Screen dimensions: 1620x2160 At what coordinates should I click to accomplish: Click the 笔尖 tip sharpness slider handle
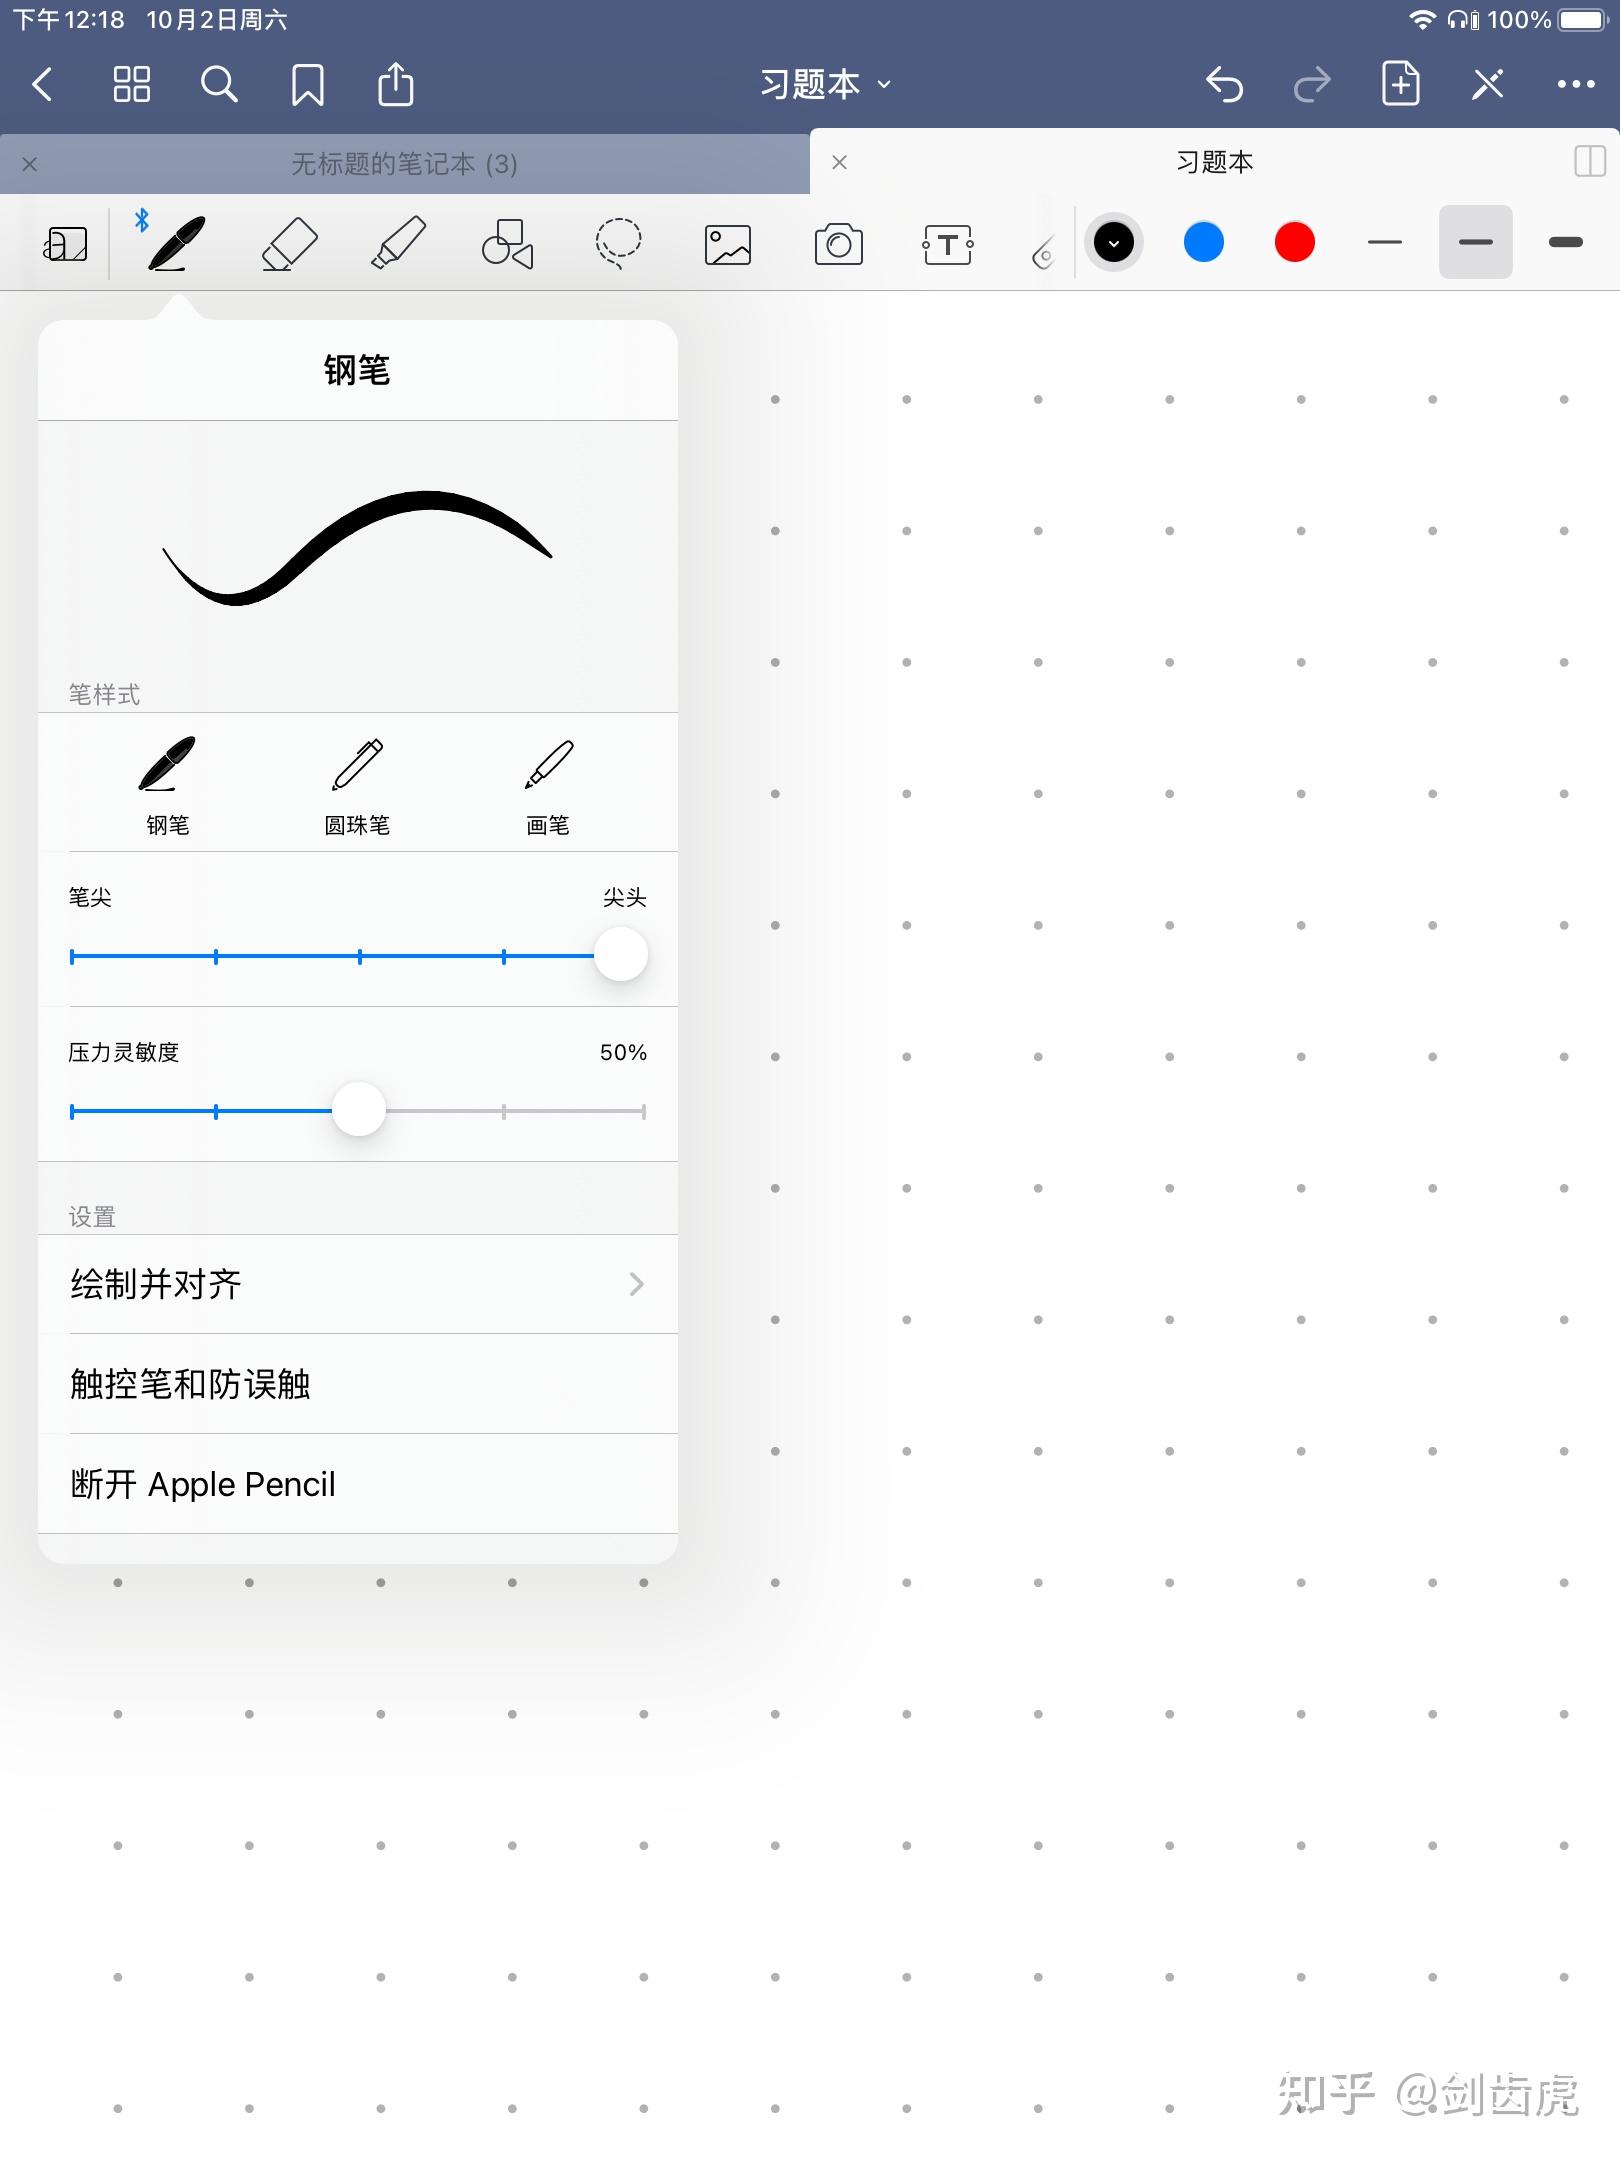[620, 955]
